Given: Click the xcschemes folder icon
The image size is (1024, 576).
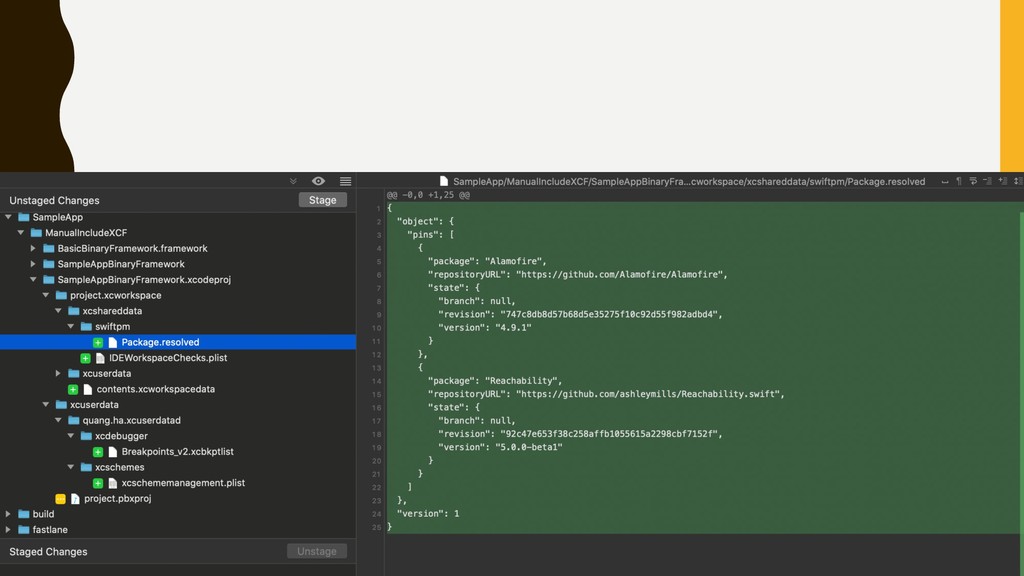Looking at the screenshot, I should [86, 468].
